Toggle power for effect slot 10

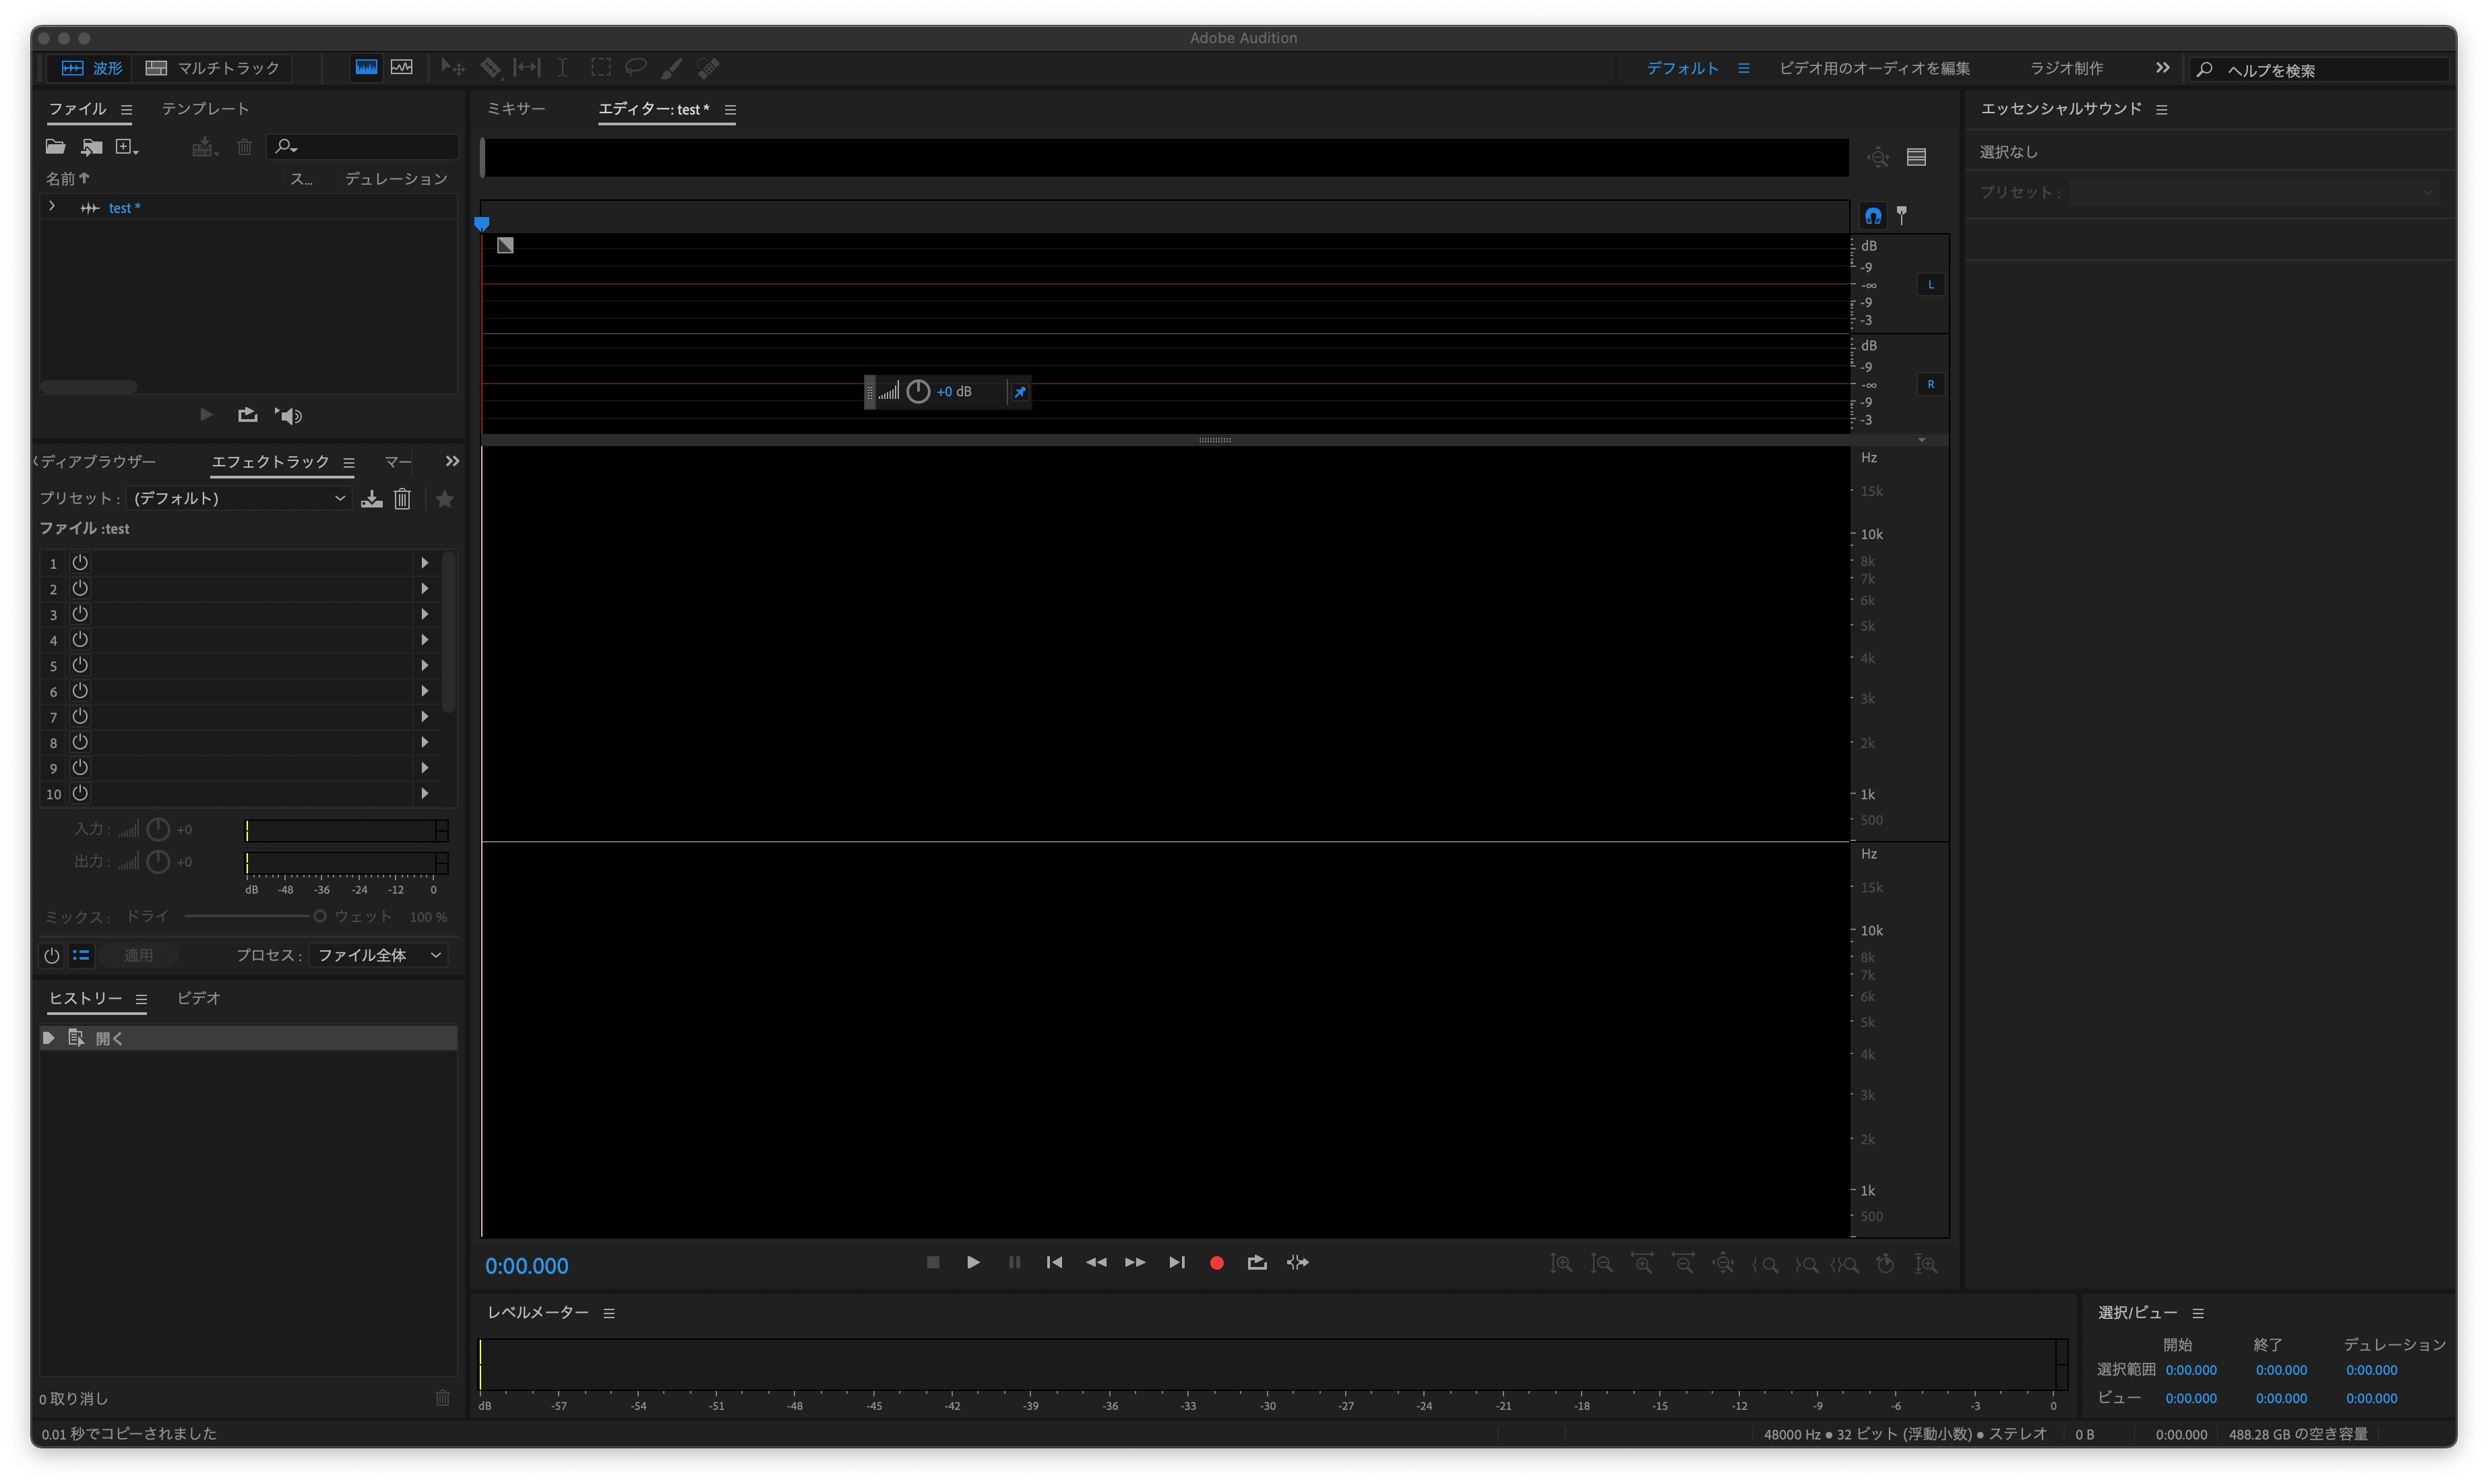80,793
